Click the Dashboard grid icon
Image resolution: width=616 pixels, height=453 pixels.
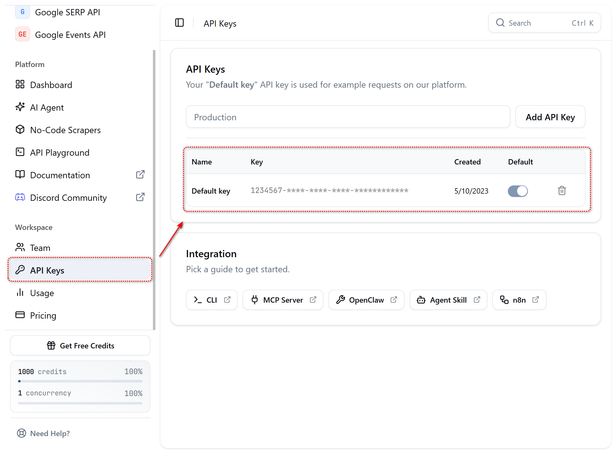pyautogui.click(x=20, y=84)
